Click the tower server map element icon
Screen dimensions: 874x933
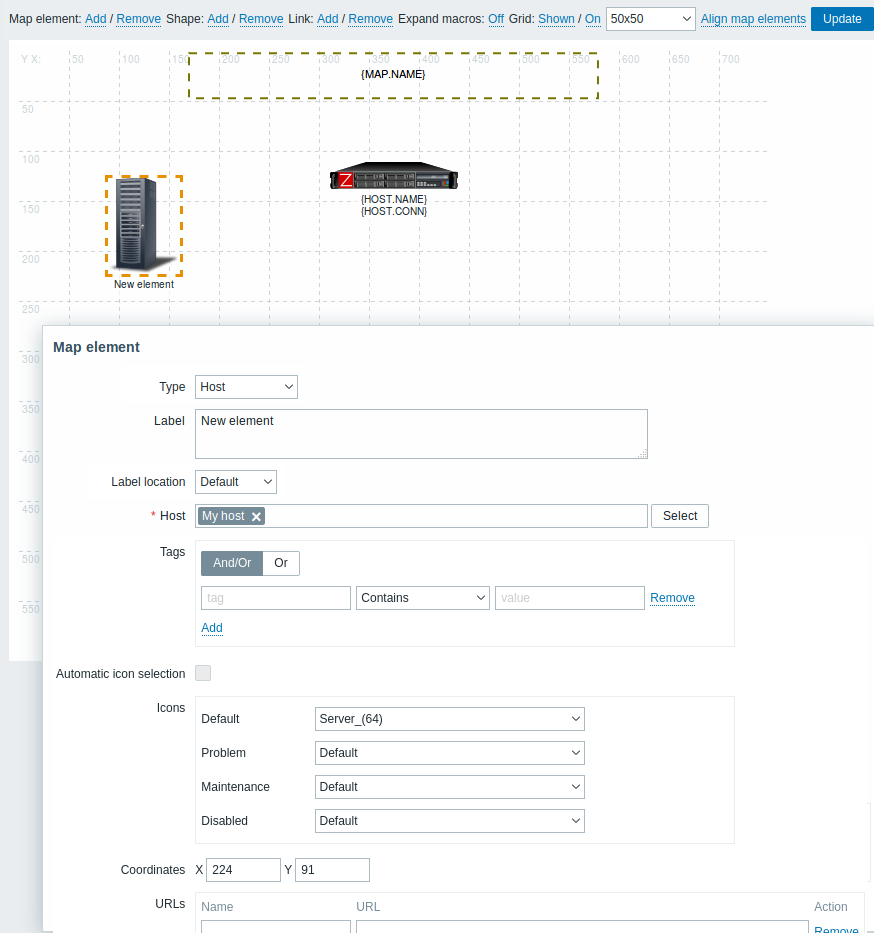143,225
